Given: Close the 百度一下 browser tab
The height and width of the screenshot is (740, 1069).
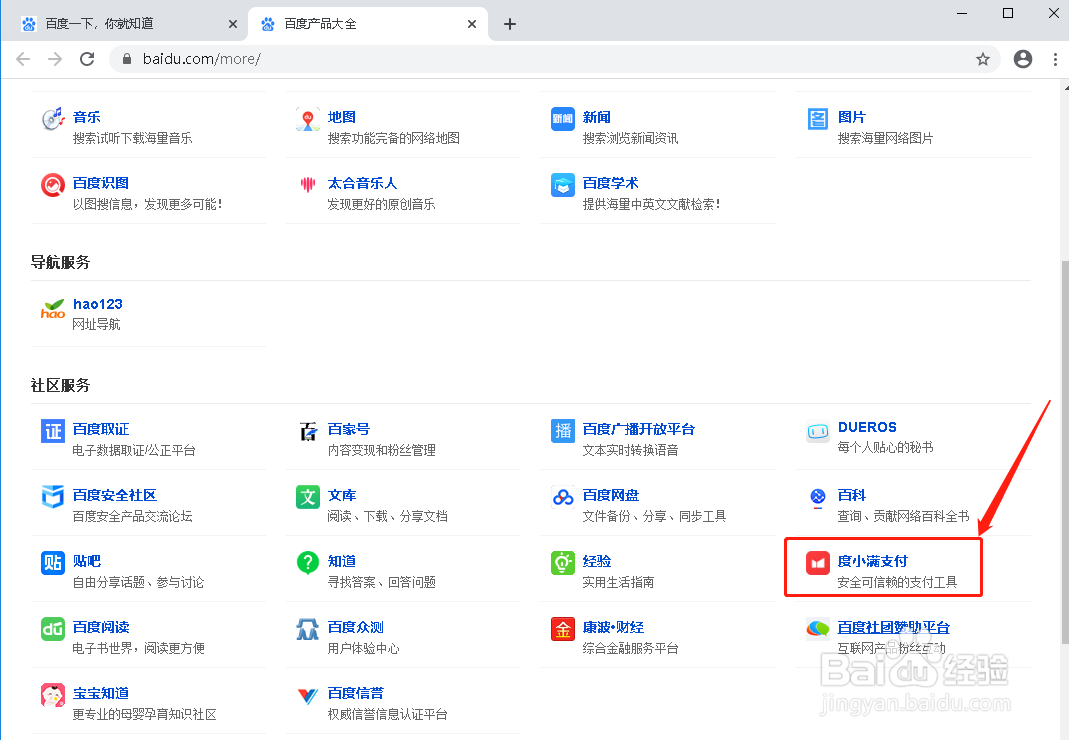Looking at the screenshot, I should coord(232,24).
